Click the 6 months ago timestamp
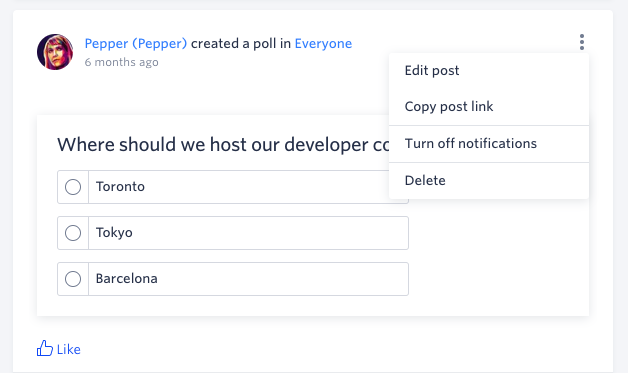Screen dimensions: 628x373 coord(121,62)
